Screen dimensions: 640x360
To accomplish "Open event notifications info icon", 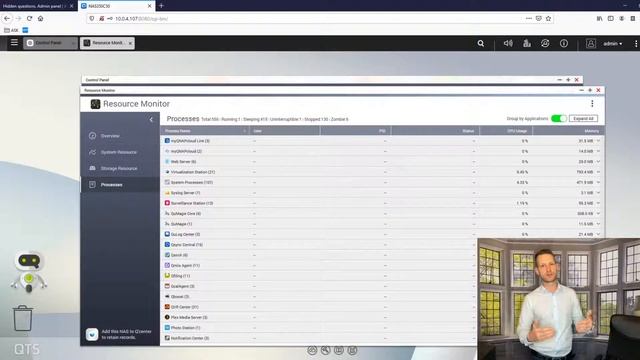I will point(564,43).
